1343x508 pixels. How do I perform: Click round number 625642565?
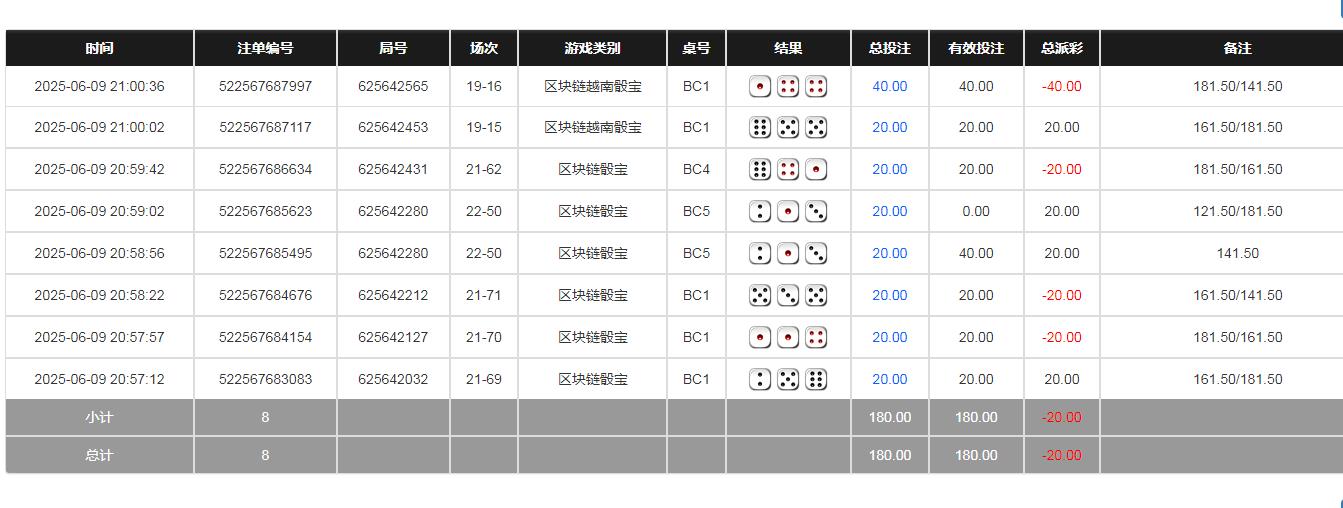click(393, 87)
